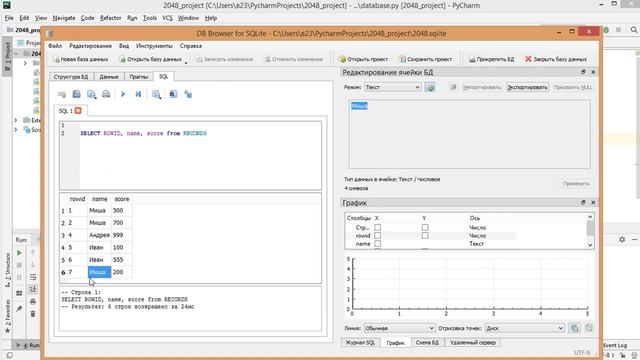
Task: Click PyCharm search magnifier icon
Action: [633, 30]
